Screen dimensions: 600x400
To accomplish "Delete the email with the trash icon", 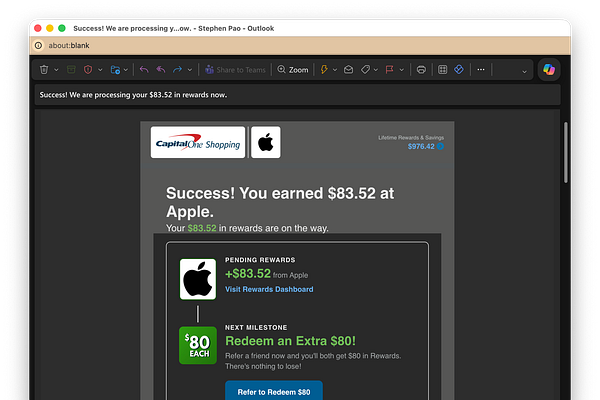I will (44, 70).
